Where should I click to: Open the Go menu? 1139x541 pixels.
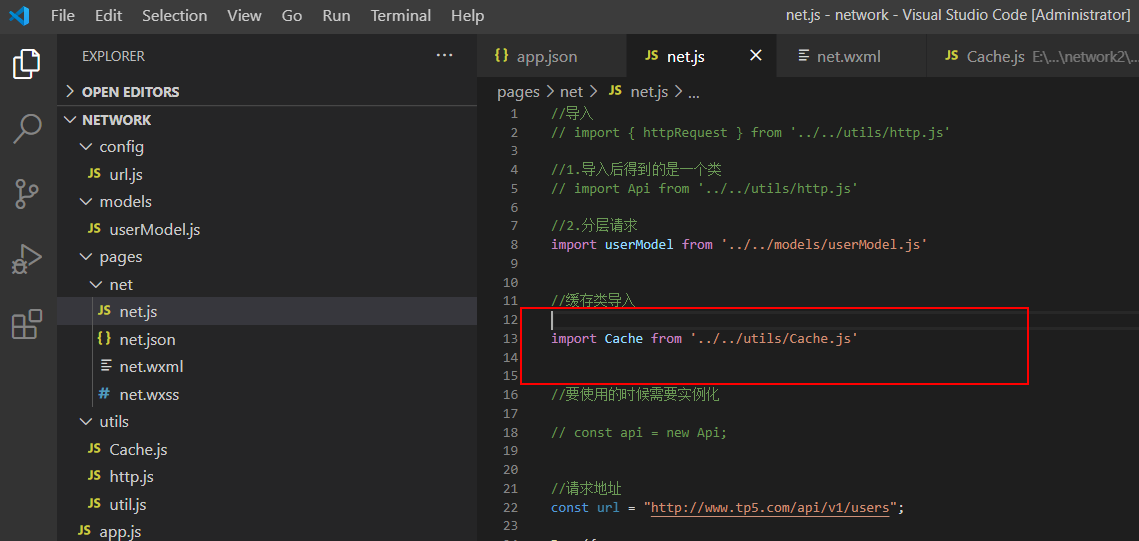(x=292, y=15)
